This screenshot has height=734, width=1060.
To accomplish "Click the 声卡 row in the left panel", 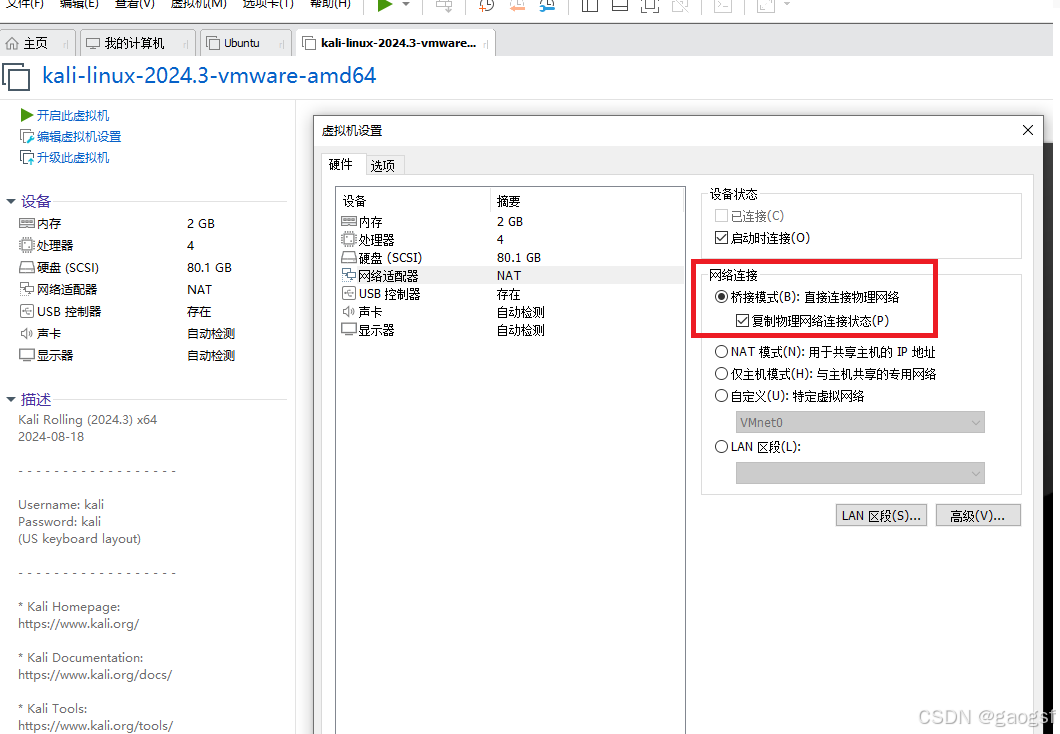I will (x=128, y=333).
